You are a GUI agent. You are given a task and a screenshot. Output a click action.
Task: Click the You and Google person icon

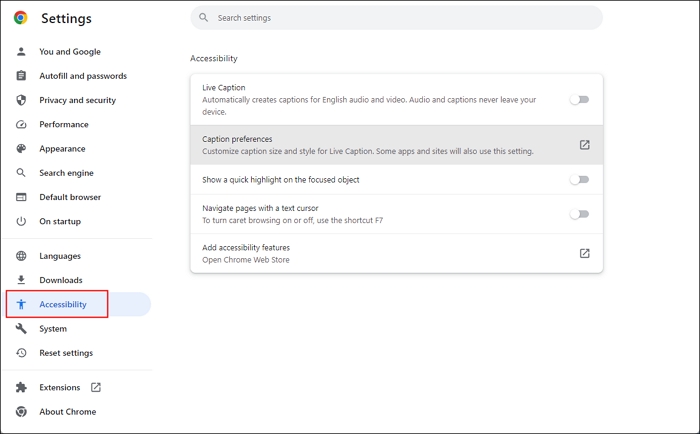(21, 52)
